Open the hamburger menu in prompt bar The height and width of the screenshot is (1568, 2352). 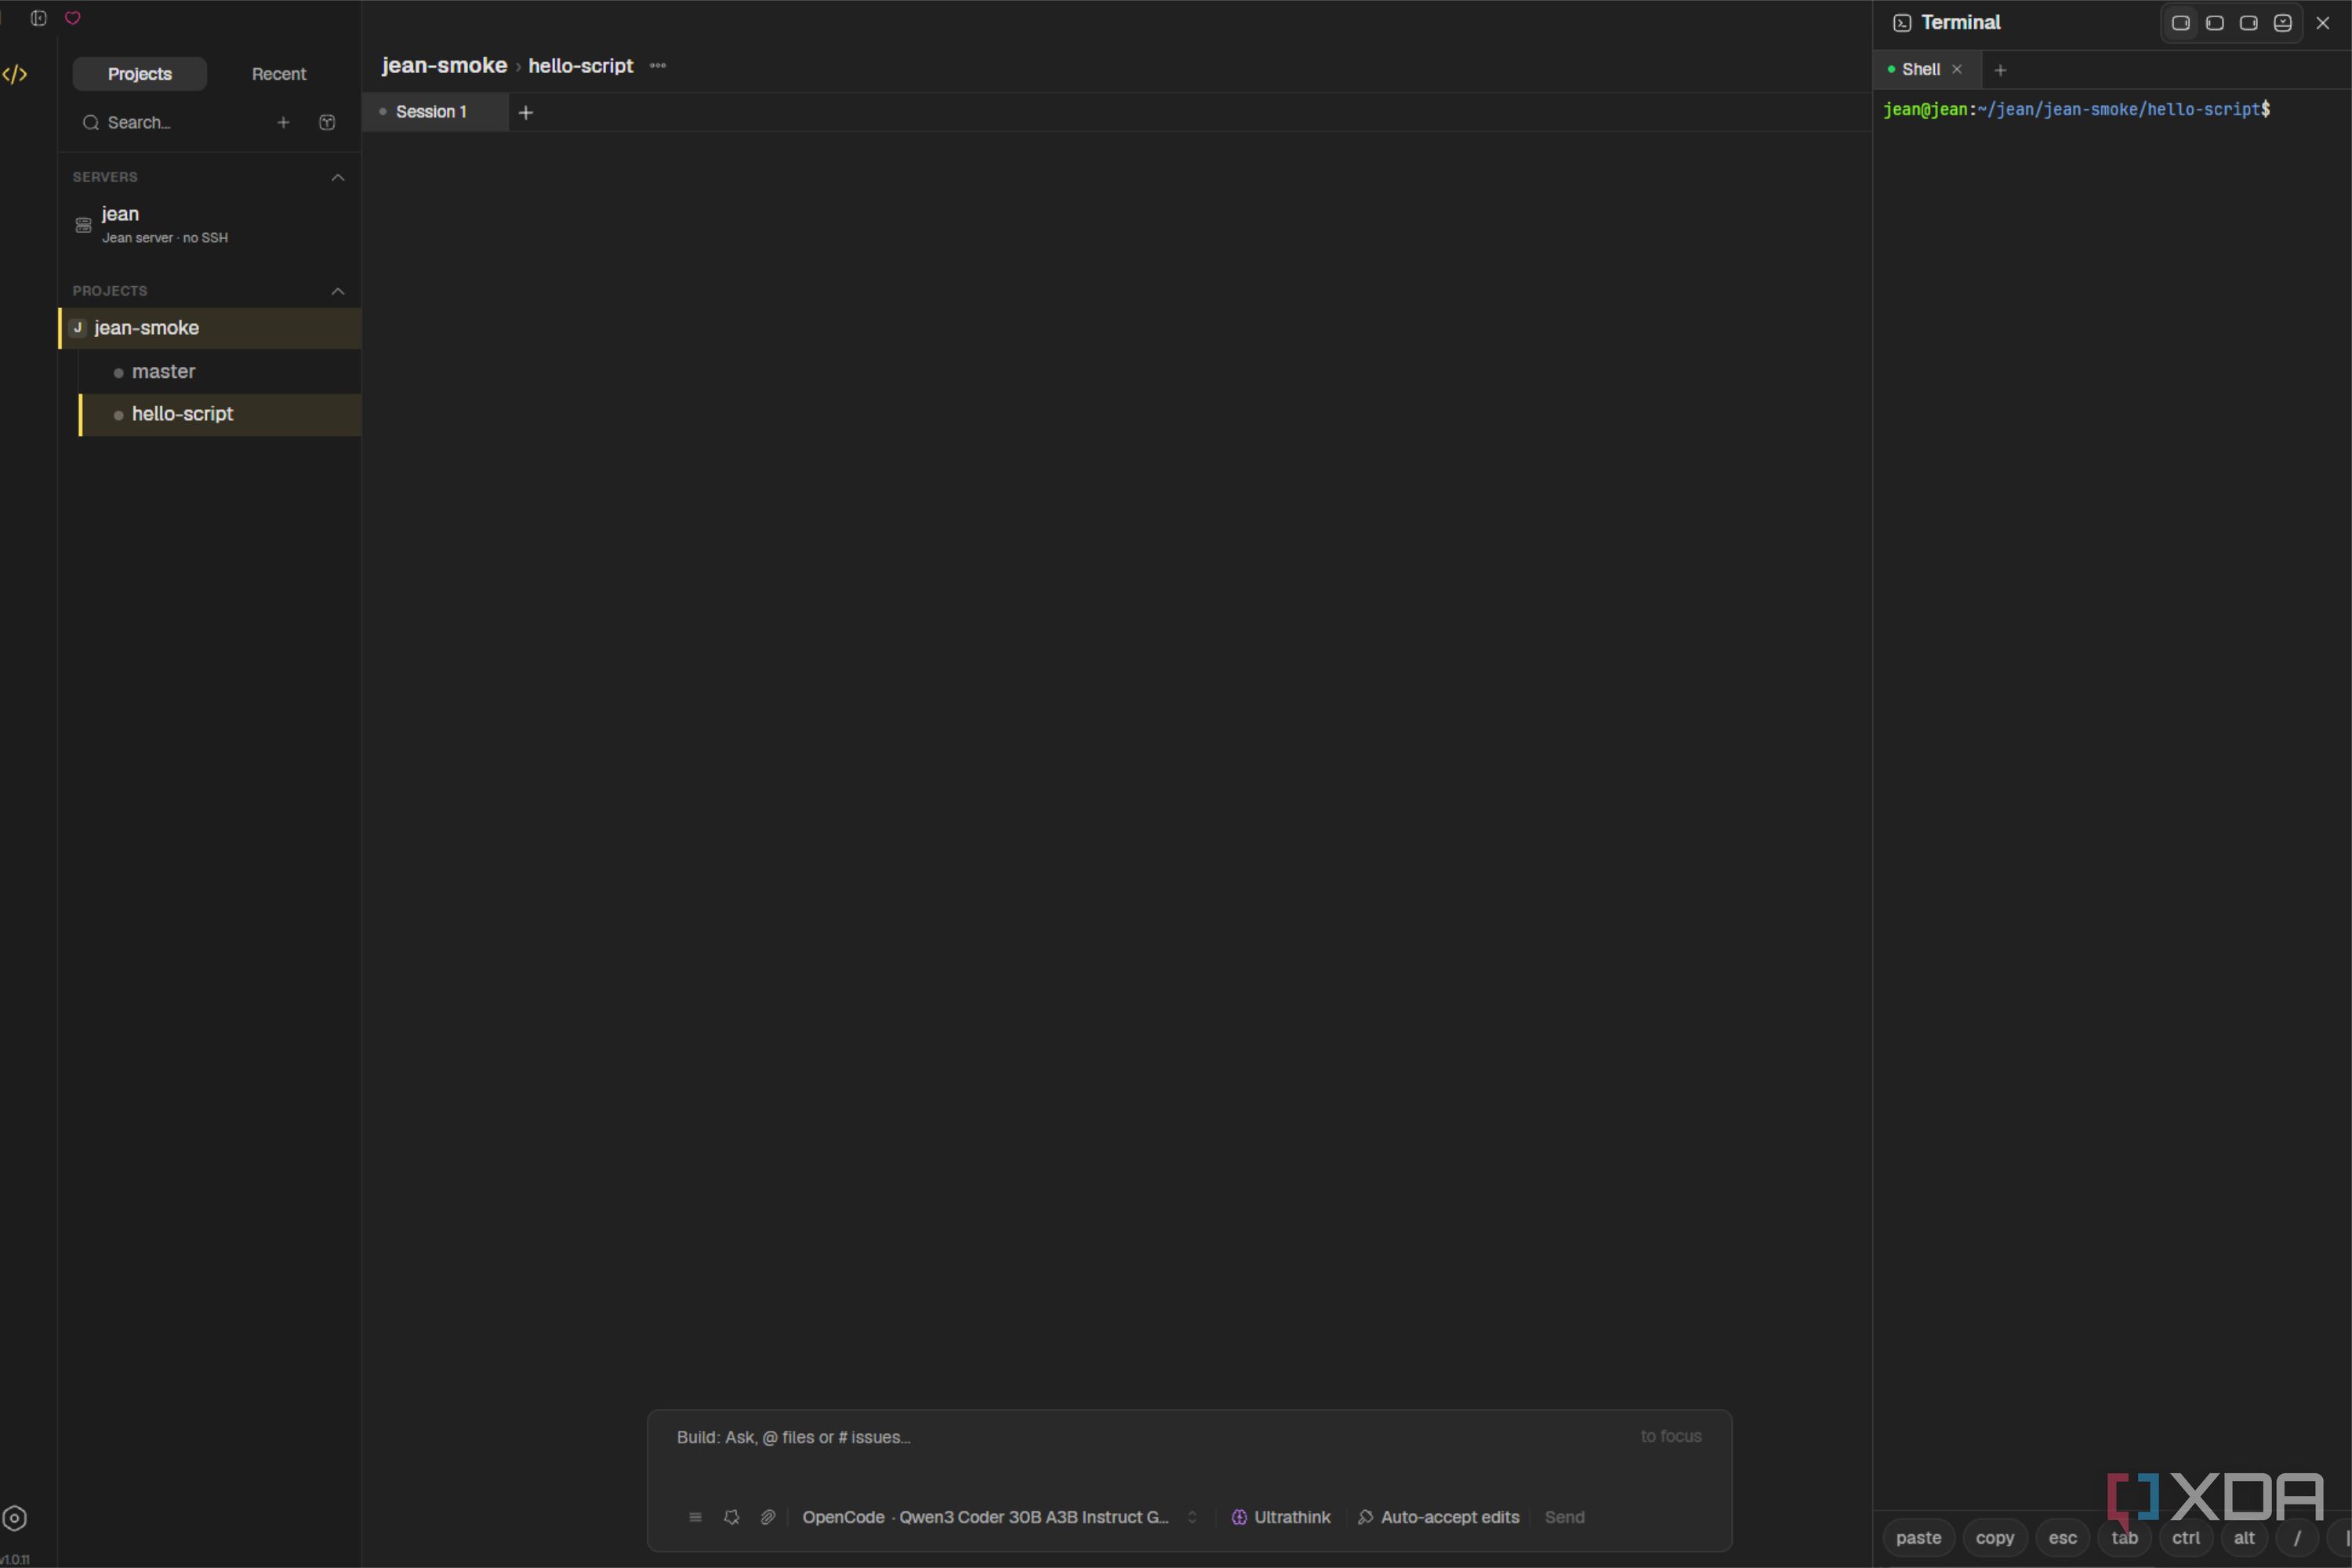(x=695, y=1517)
